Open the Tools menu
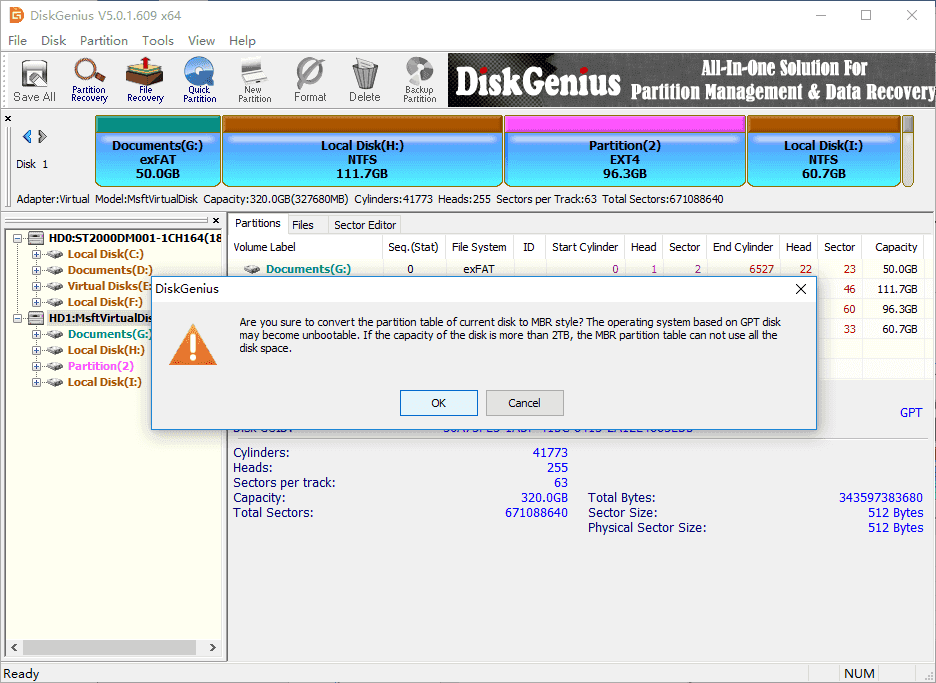The width and height of the screenshot is (936, 683). 157,41
